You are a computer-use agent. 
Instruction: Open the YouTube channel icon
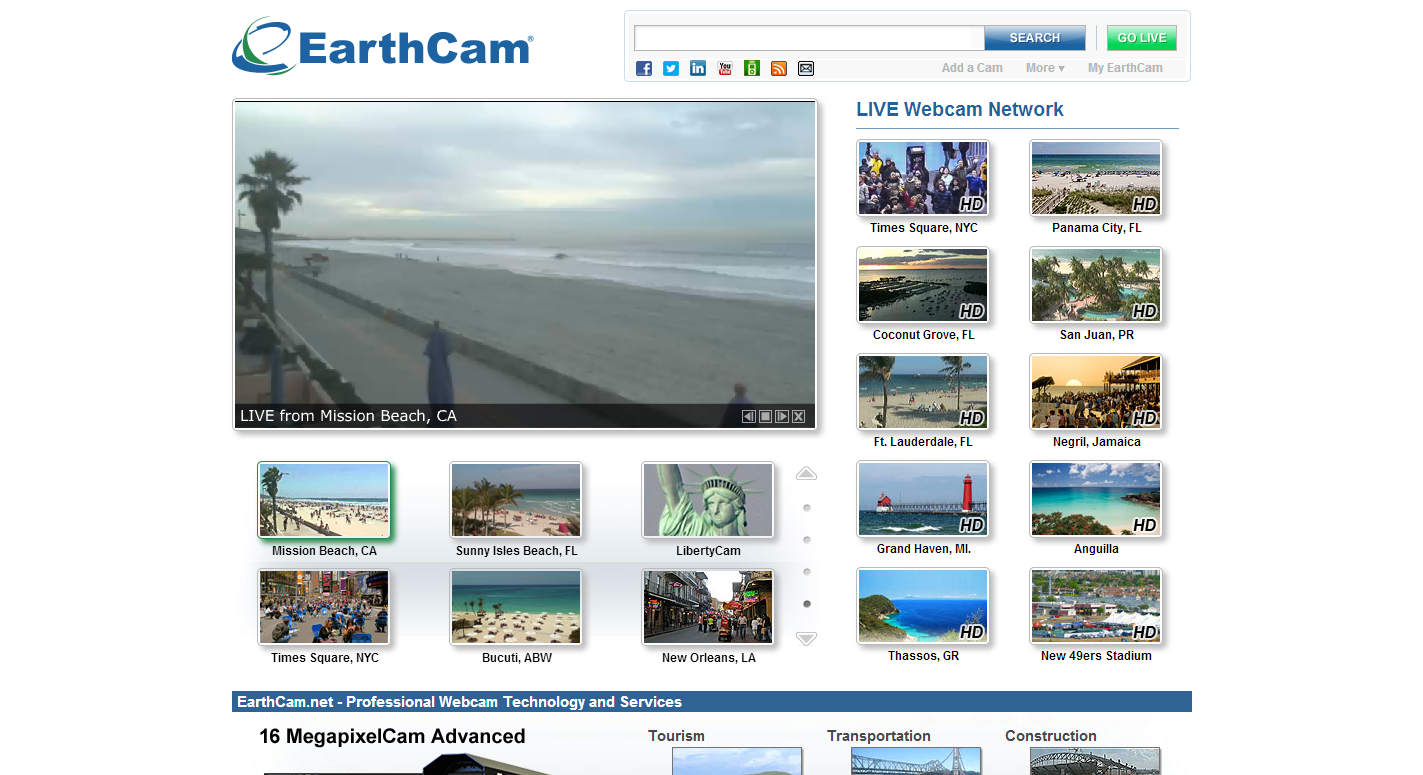(x=725, y=68)
